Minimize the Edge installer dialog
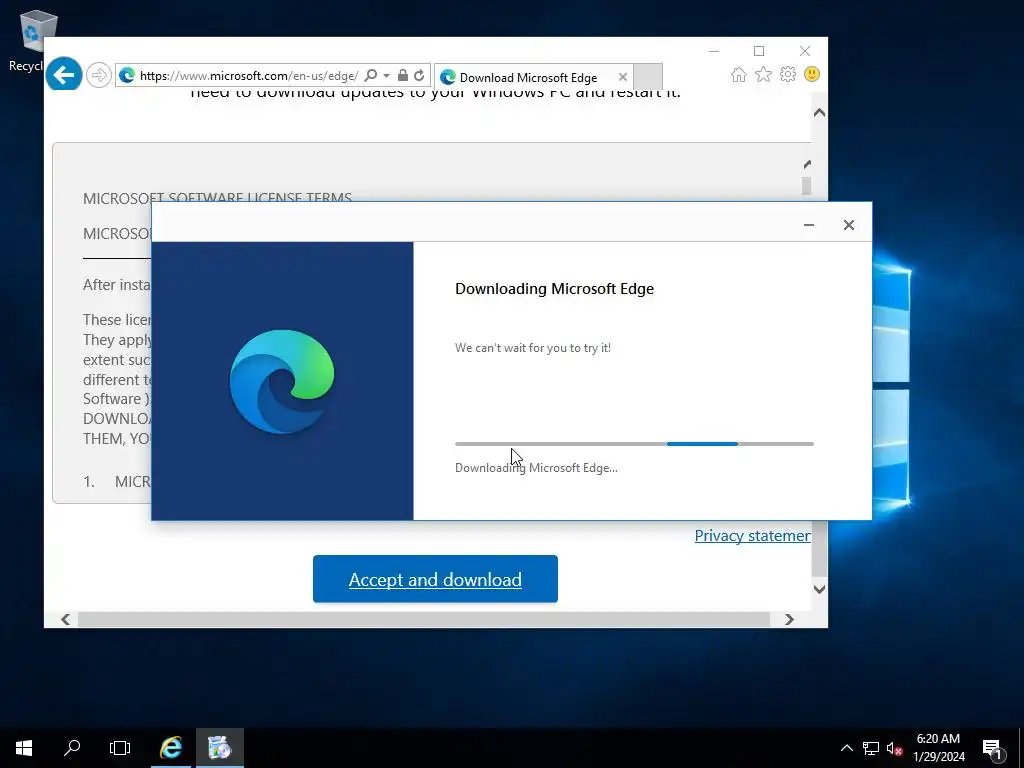The image size is (1024, 768). tap(809, 225)
